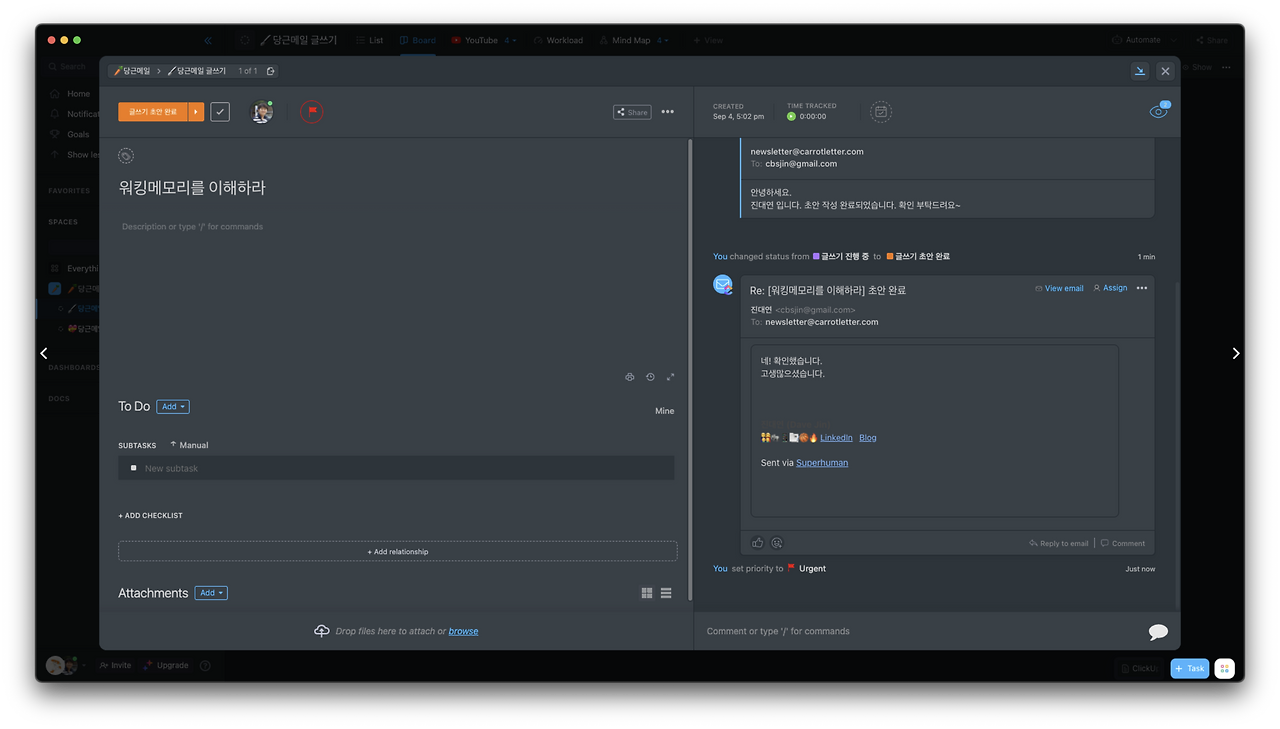The image size is (1280, 729).
Task: Click the add tags icon above title
Action: click(x=125, y=156)
